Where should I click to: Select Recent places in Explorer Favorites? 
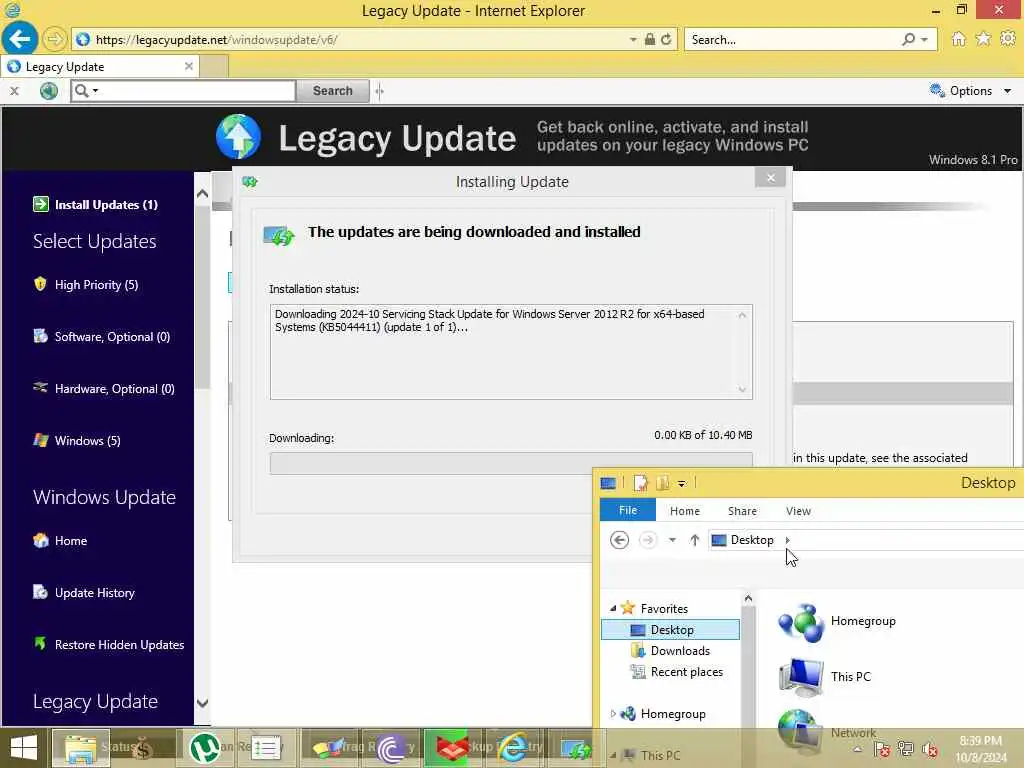tap(686, 671)
